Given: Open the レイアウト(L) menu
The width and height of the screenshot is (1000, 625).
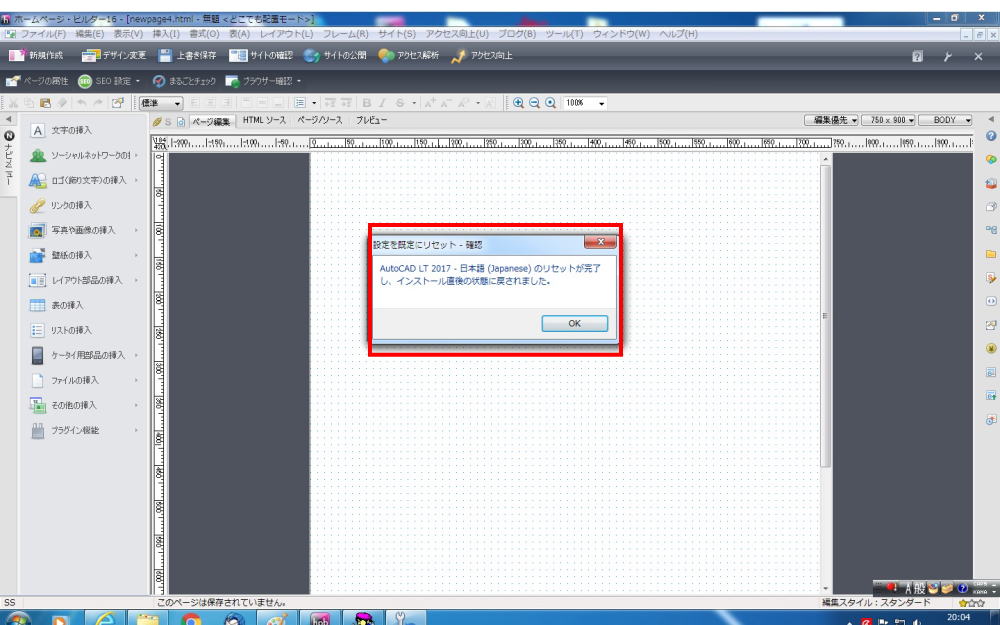Looking at the screenshot, I should pyautogui.click(x=286, y=34).
